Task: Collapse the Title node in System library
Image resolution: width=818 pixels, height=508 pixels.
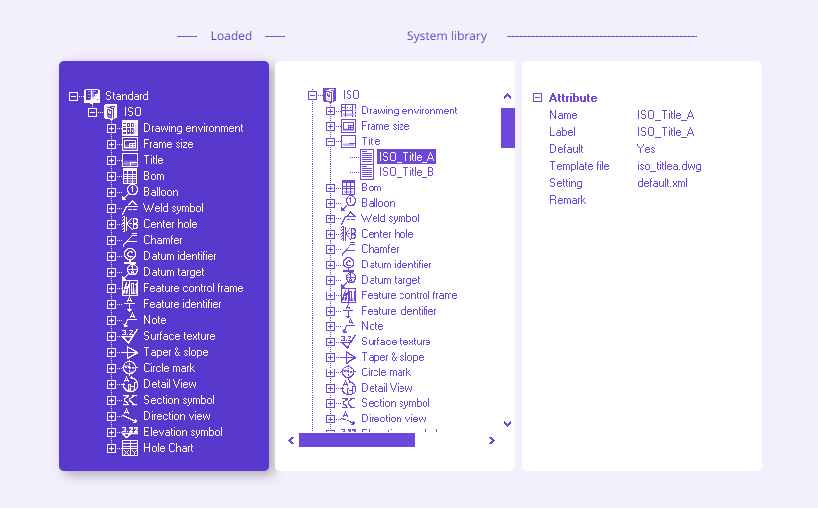Action: [331, 142]
